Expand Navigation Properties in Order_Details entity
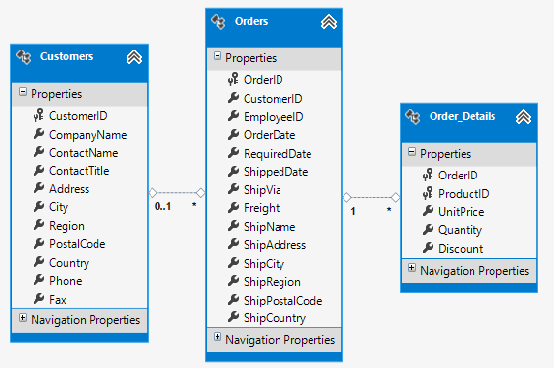This screenshot has height=368, width=554. pyautogui.click(x=412, y=268)
